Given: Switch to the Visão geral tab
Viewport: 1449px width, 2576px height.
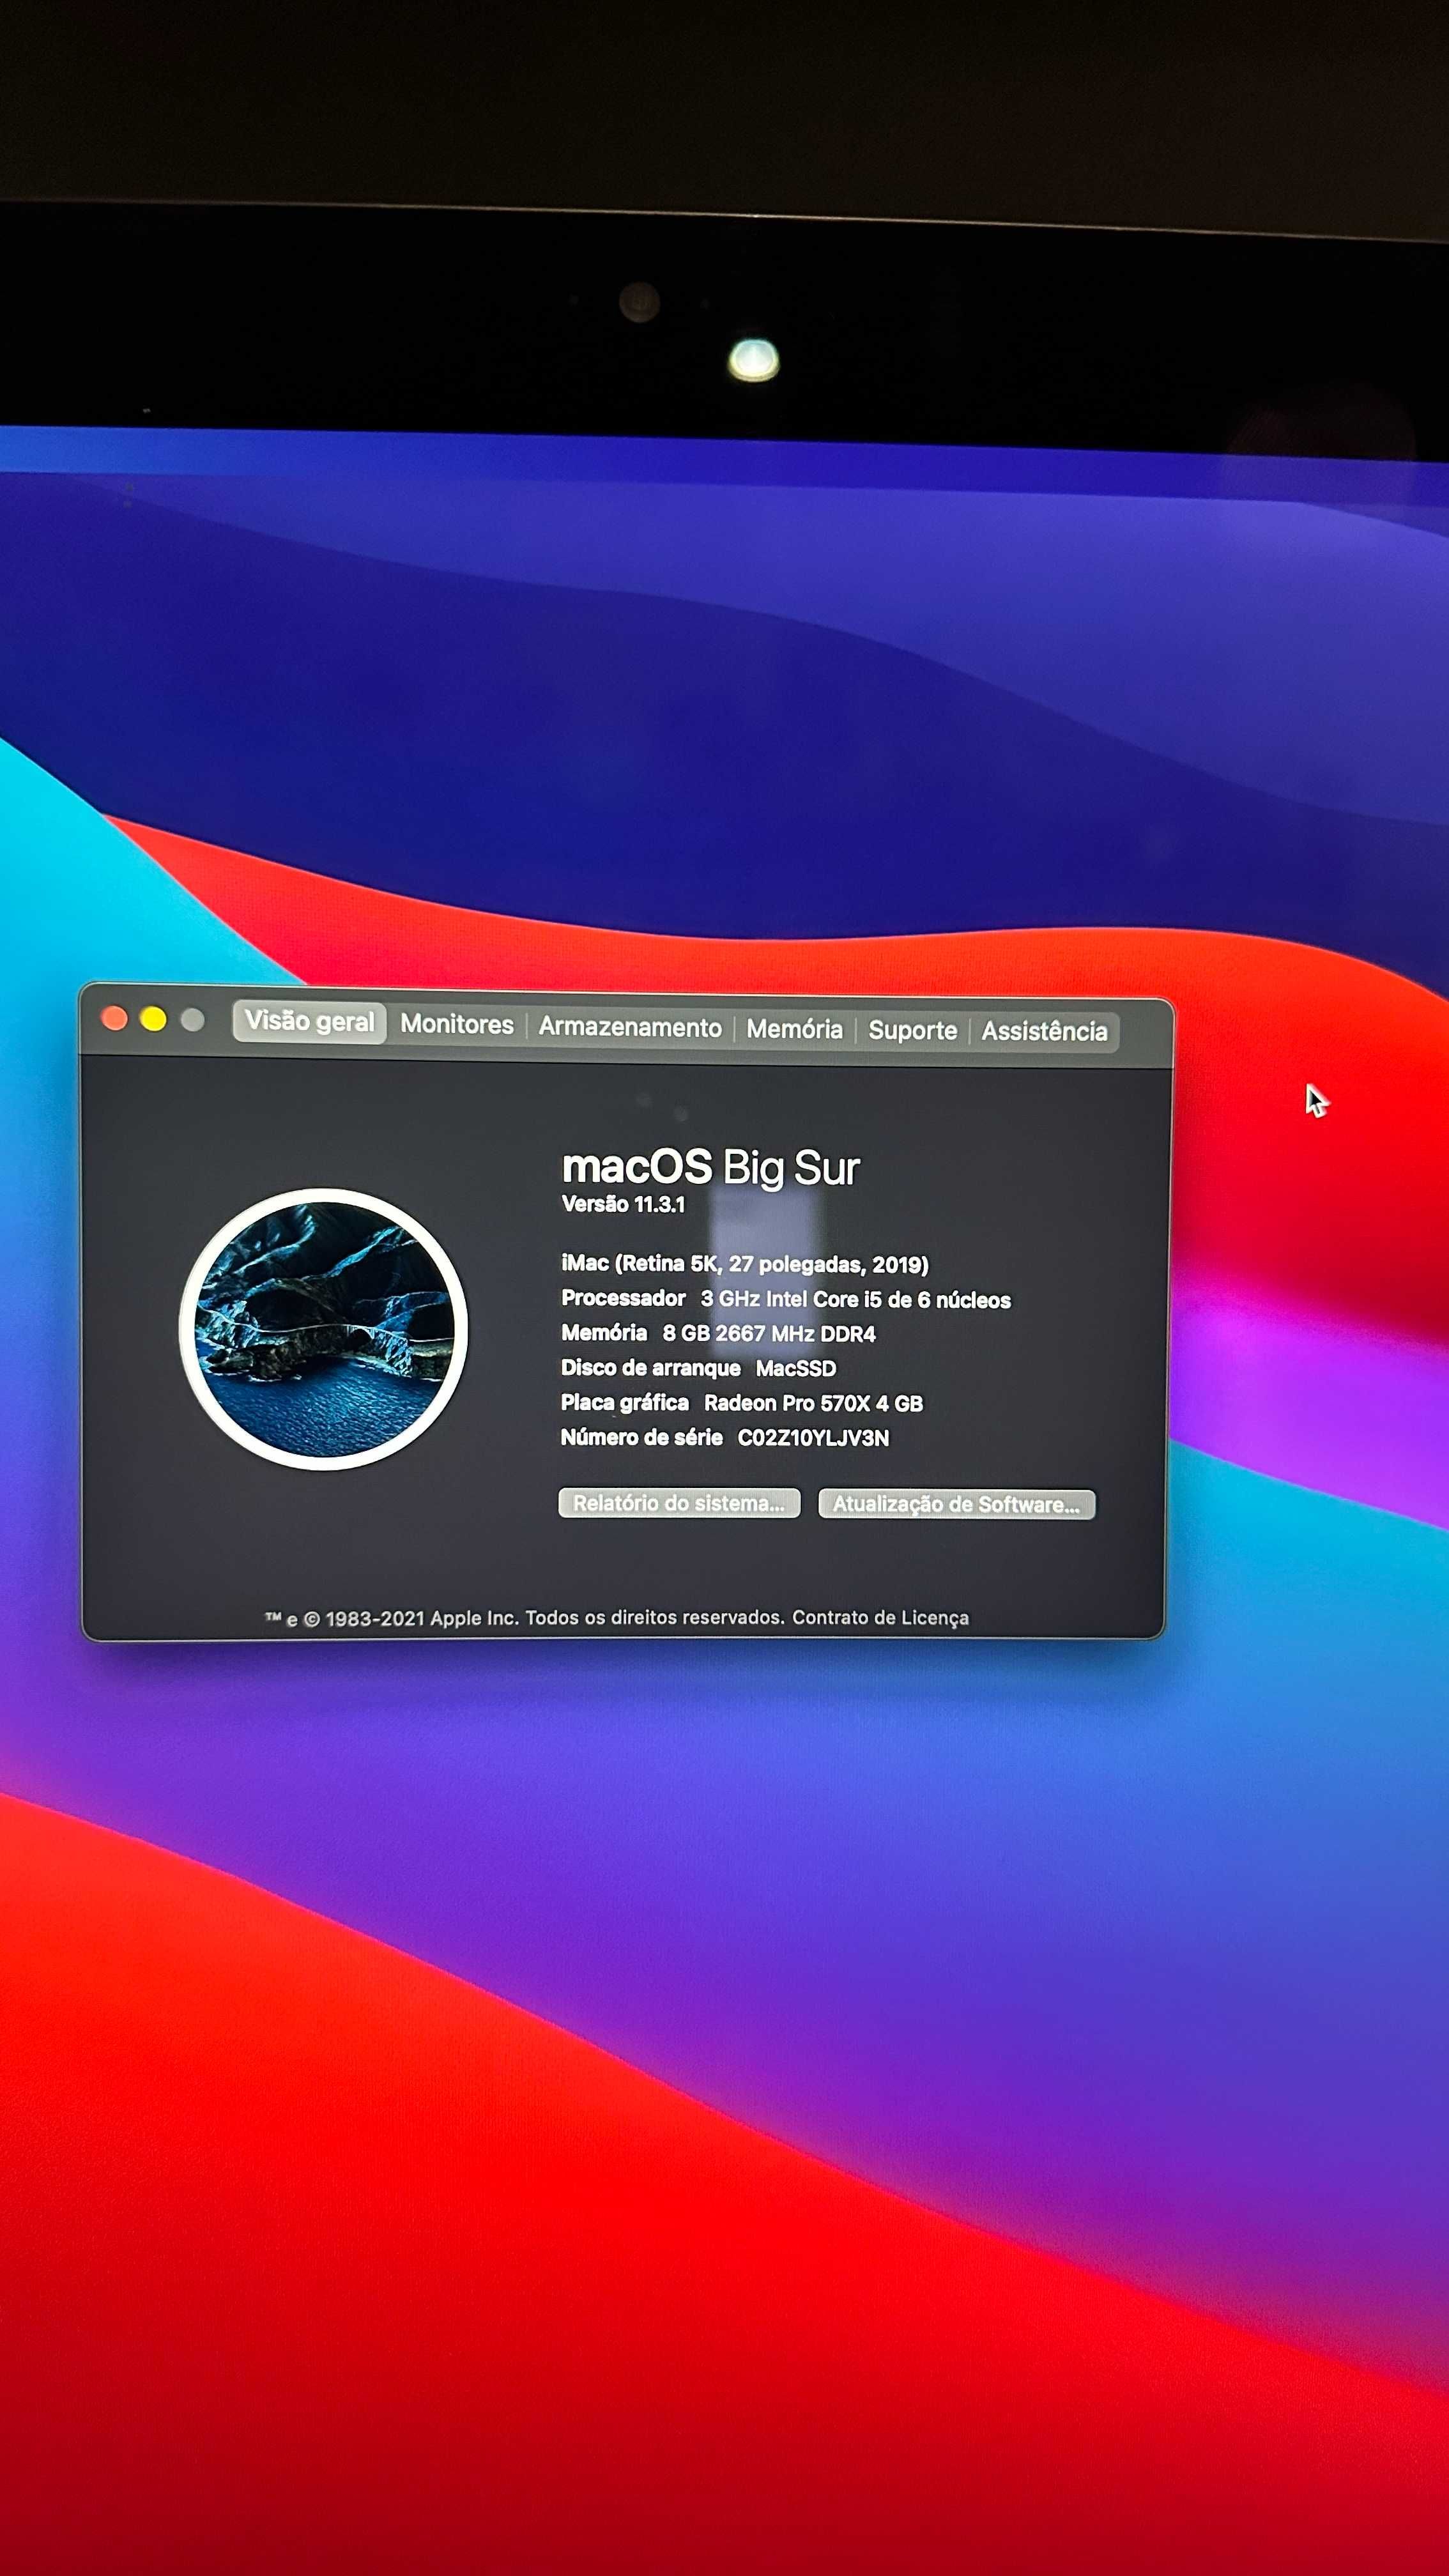Looking at the screenshot, I should pyautogui.click(x=309, y=1021).
